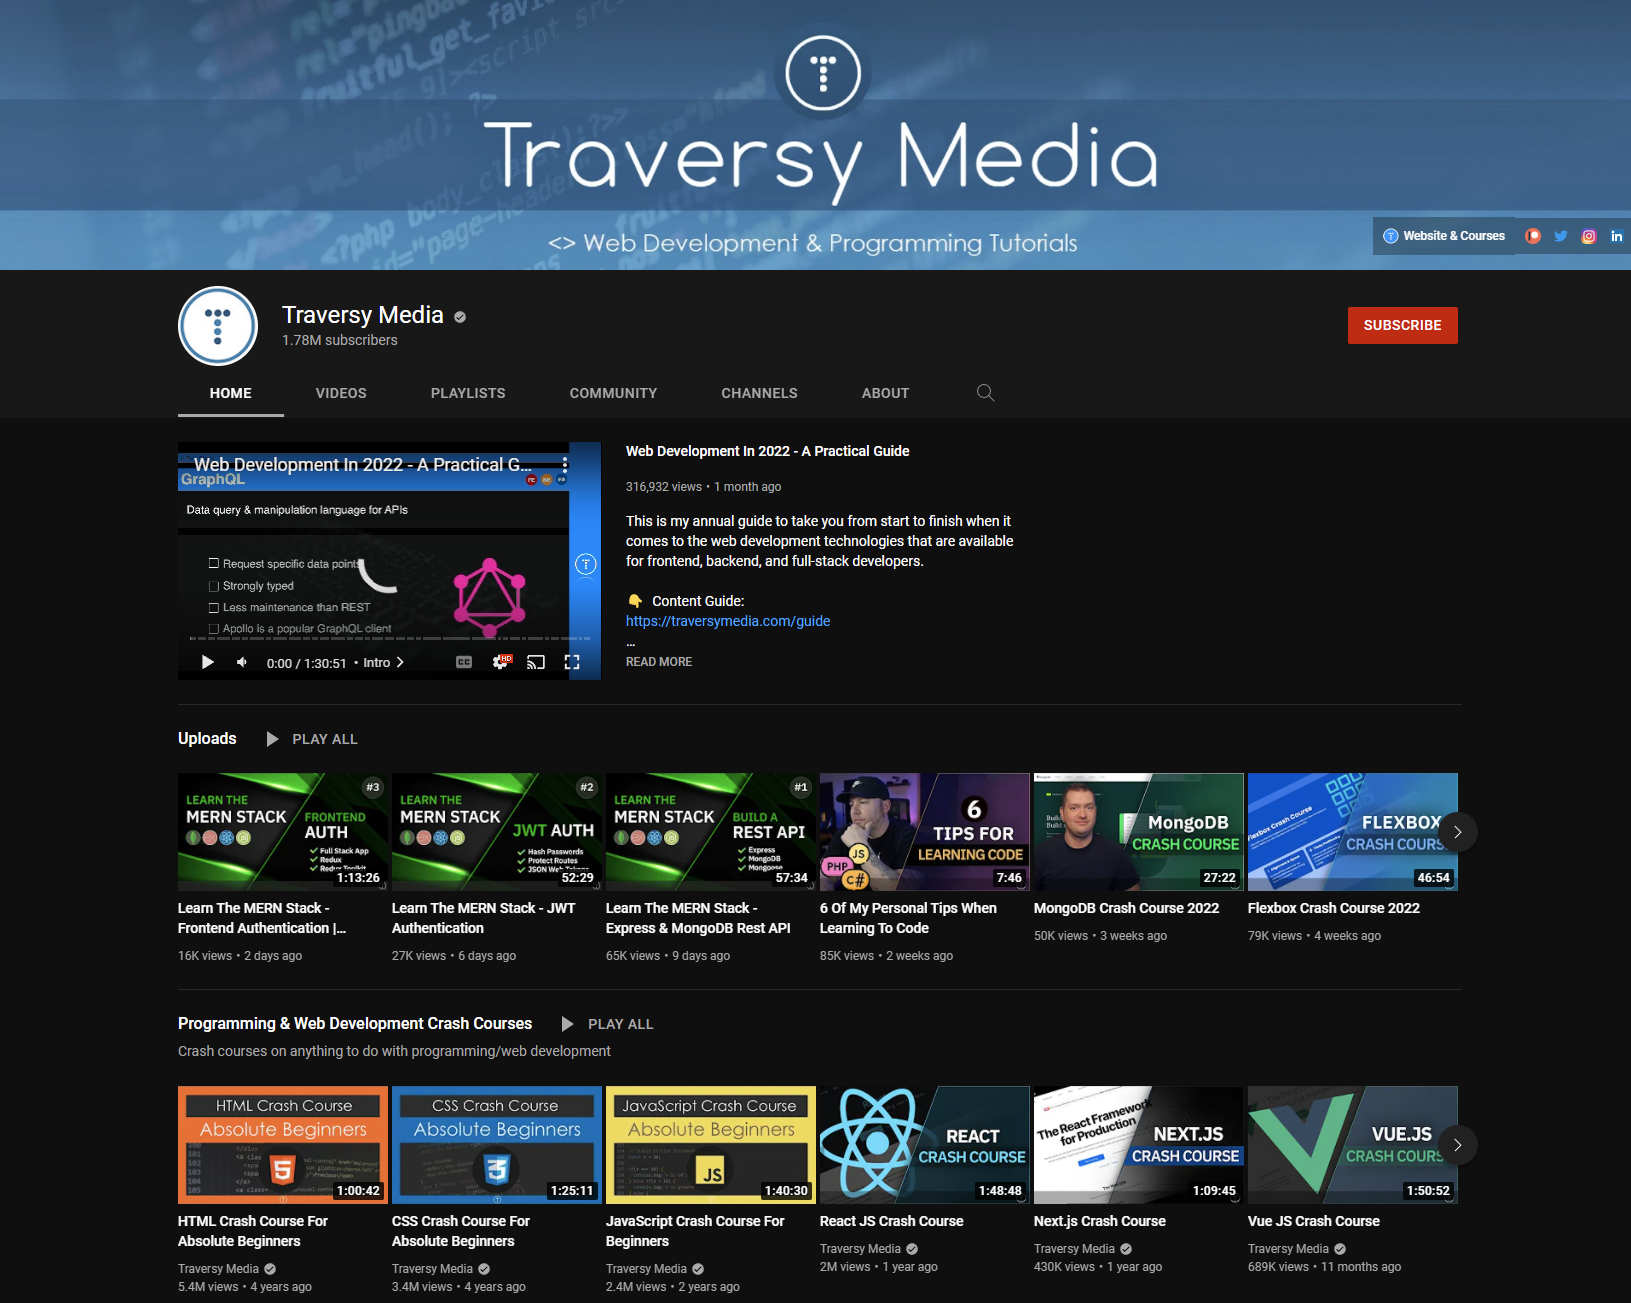Expand the Intro chapter chevron in player

[400, 662]
